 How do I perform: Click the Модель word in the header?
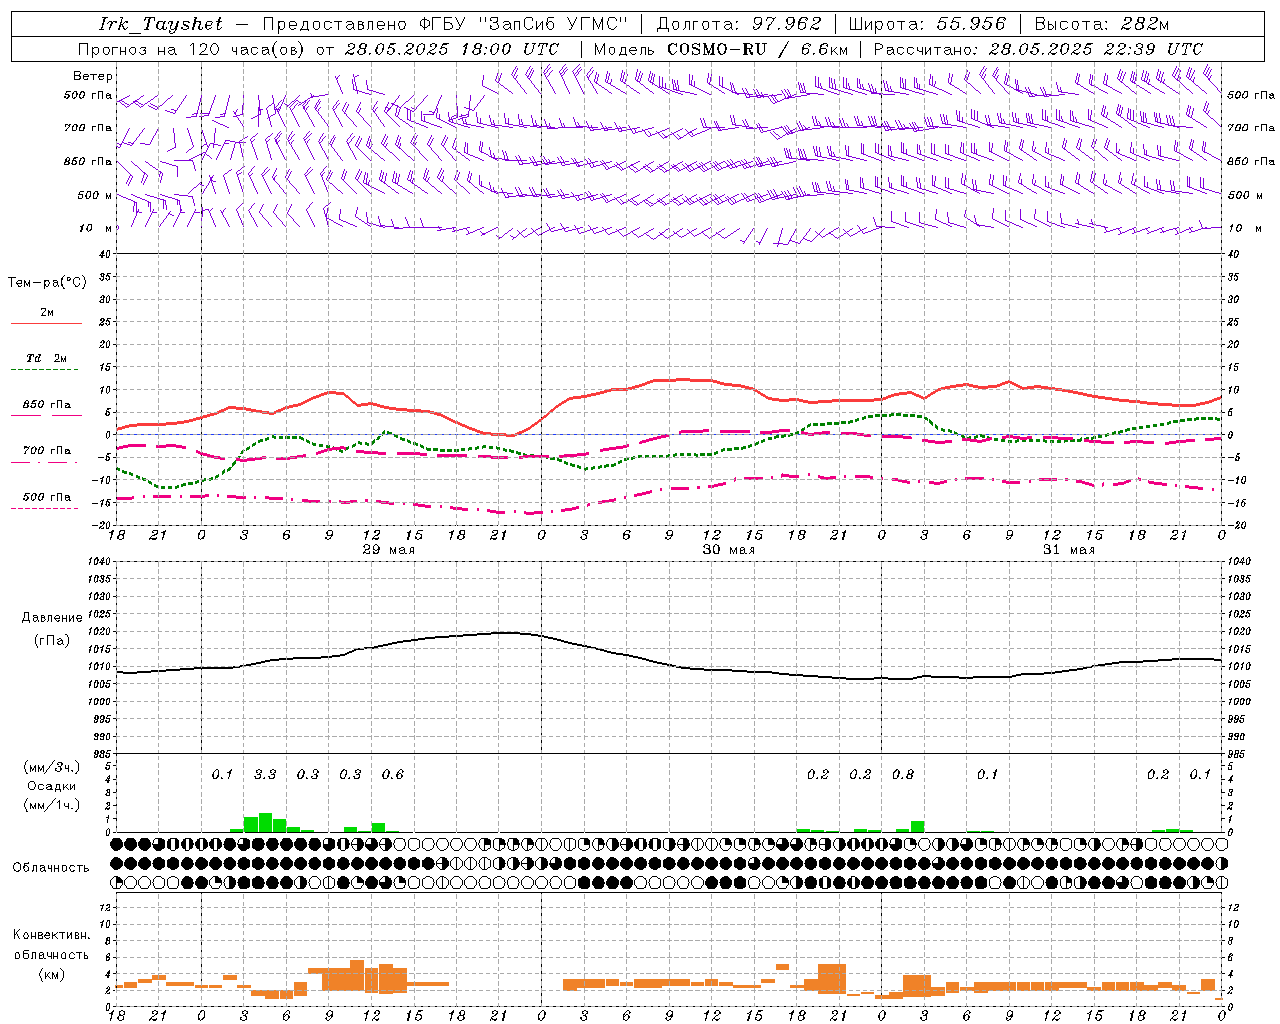coord(625,49)
